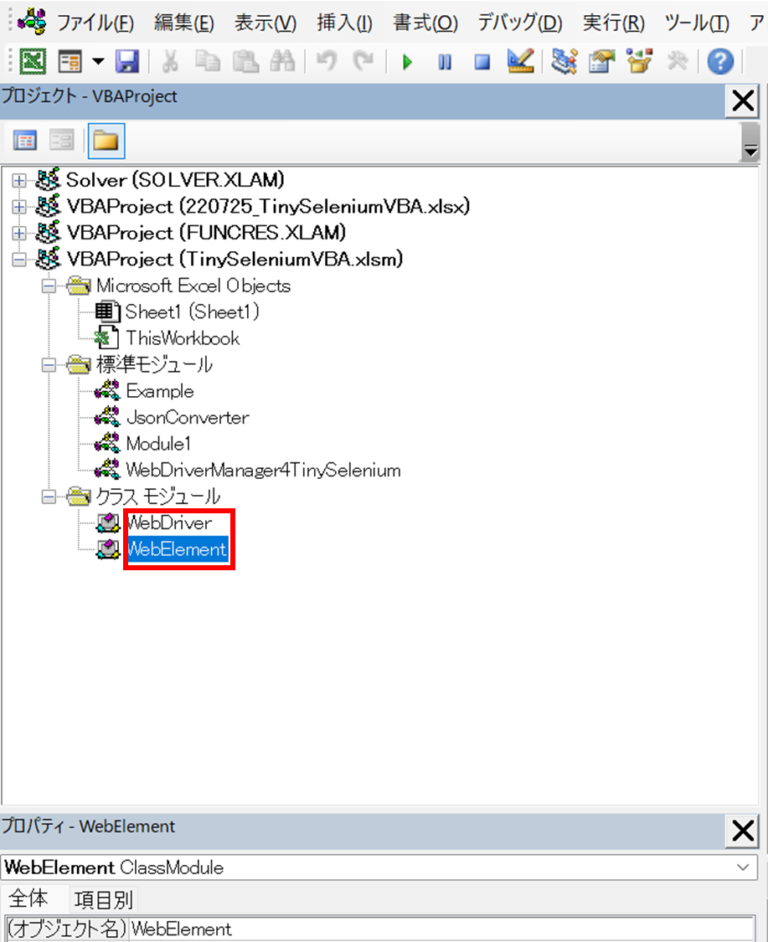Click the View Microsoft Excel icon
The height and width of the screenshot is (942, 768).
pyautogui.click(x=33, y=62)
